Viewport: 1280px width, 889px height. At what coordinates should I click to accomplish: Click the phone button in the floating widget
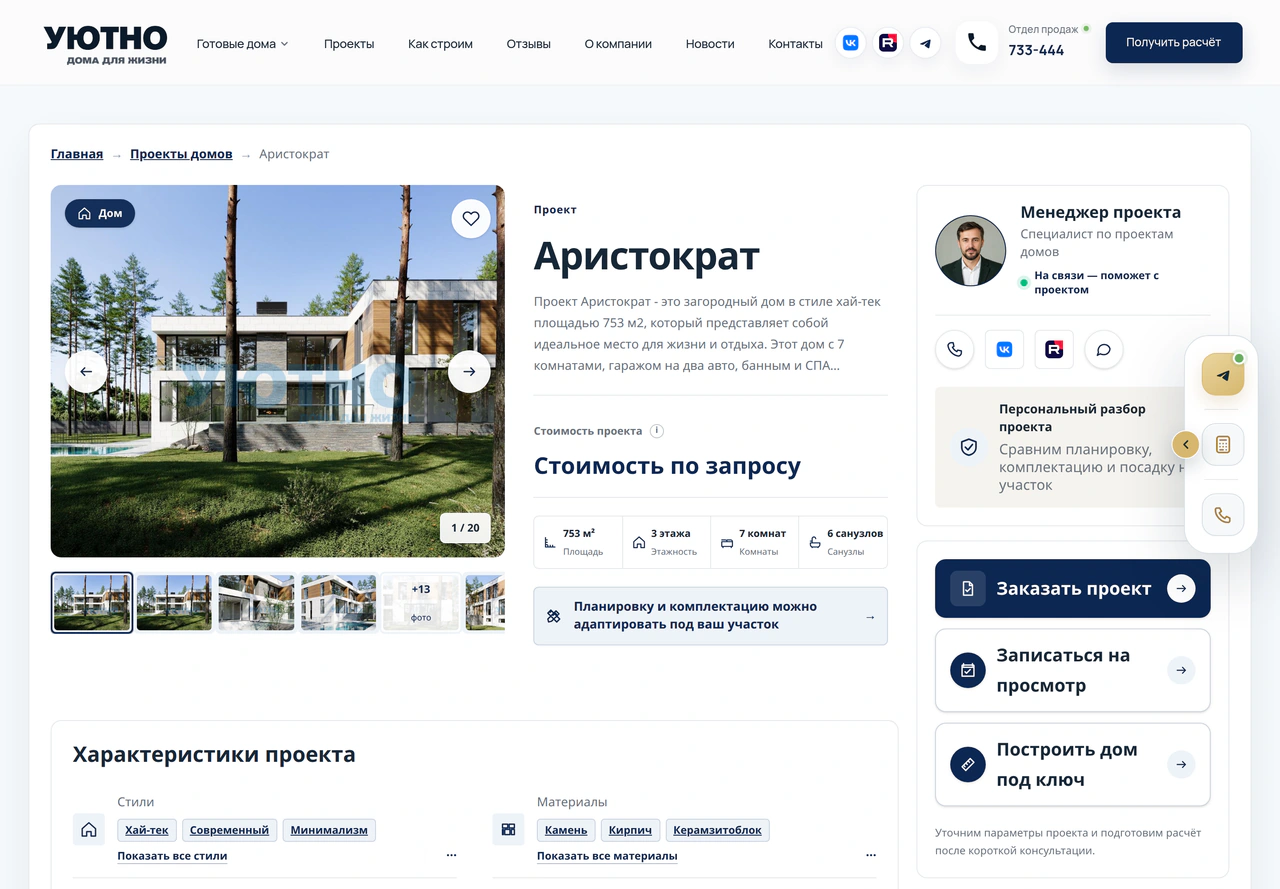tap(1223, 515)
